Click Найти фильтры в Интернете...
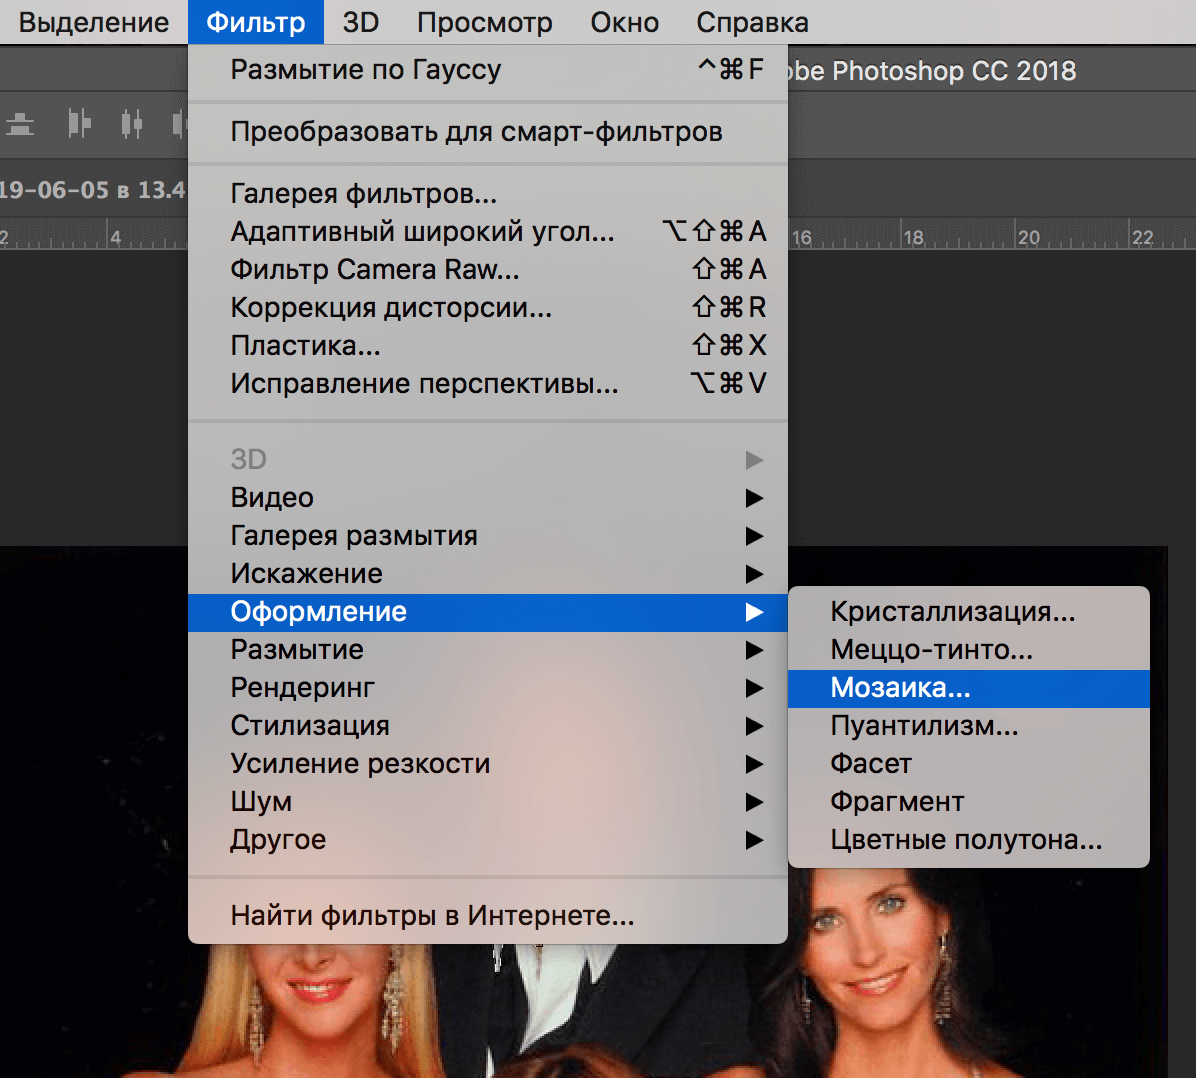 [x=432, y=916]
